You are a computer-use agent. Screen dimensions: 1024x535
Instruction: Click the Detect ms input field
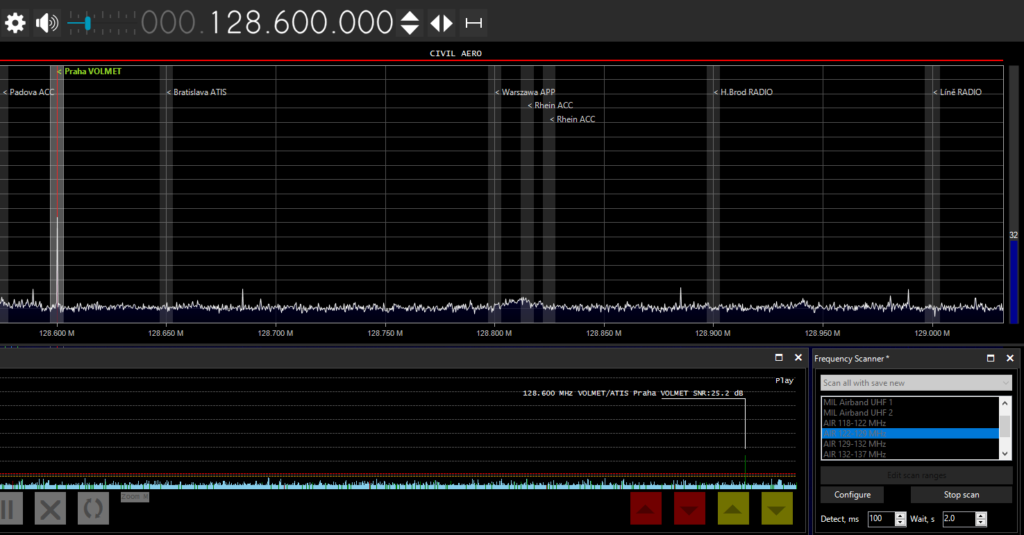[881, 519]
